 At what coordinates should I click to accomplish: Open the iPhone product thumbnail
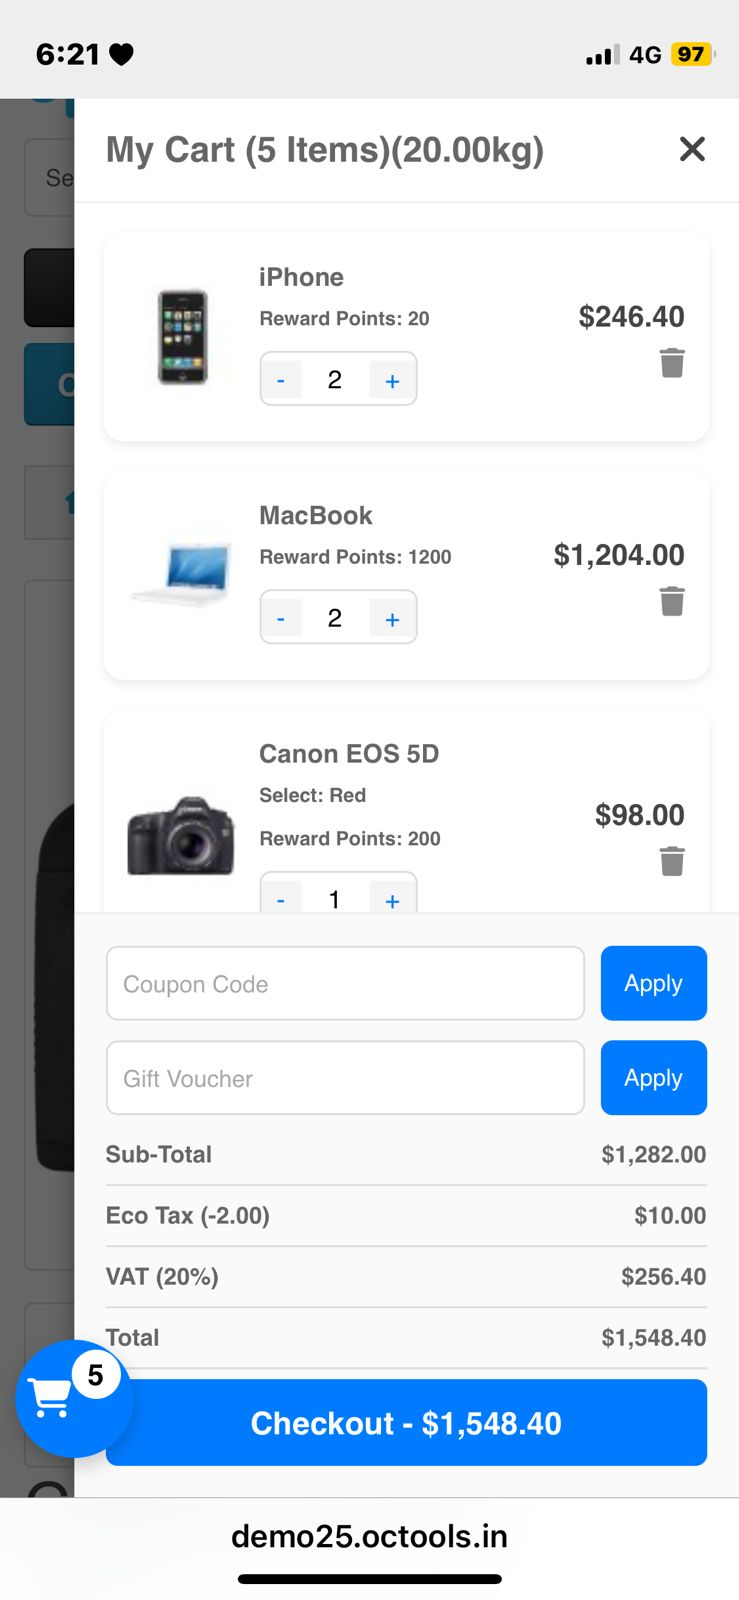click(x=182, y=337)
